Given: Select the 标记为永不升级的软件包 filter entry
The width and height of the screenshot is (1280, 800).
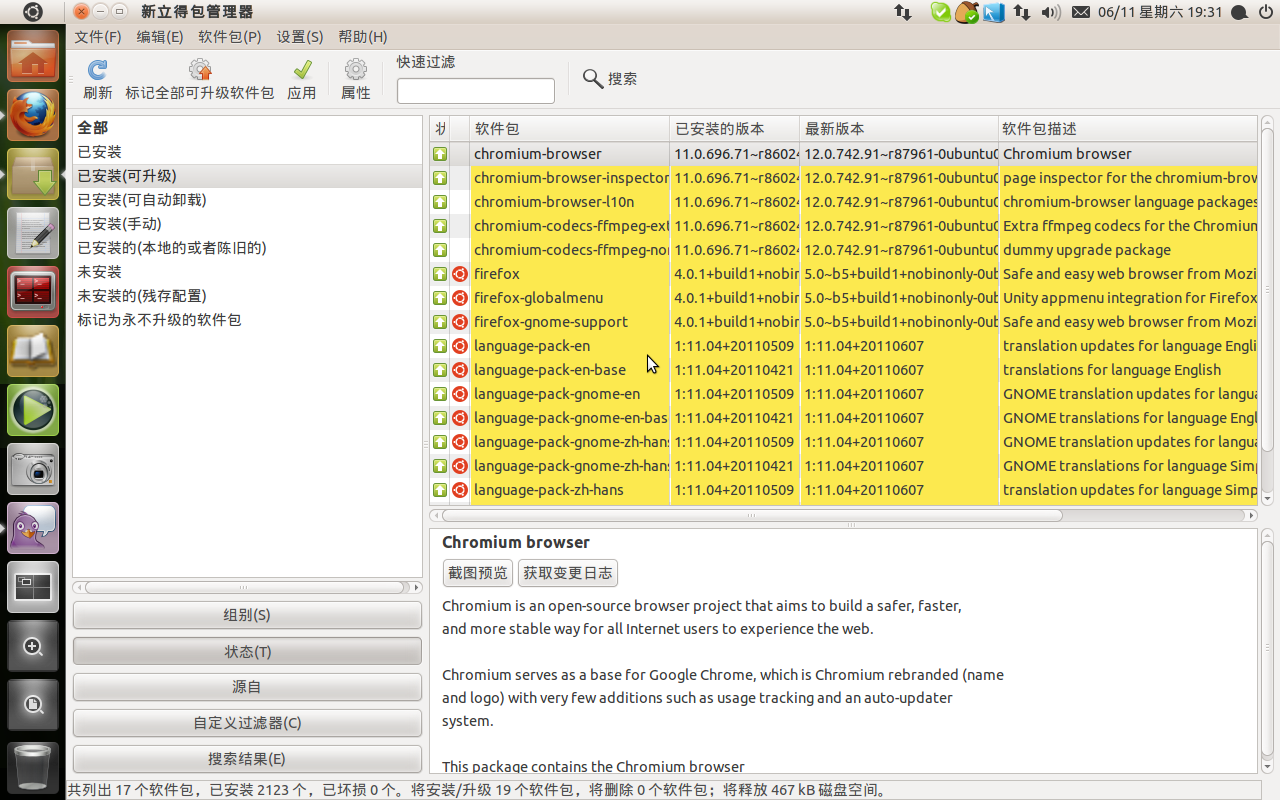Looking at the screenshot, I should [247, 320].
